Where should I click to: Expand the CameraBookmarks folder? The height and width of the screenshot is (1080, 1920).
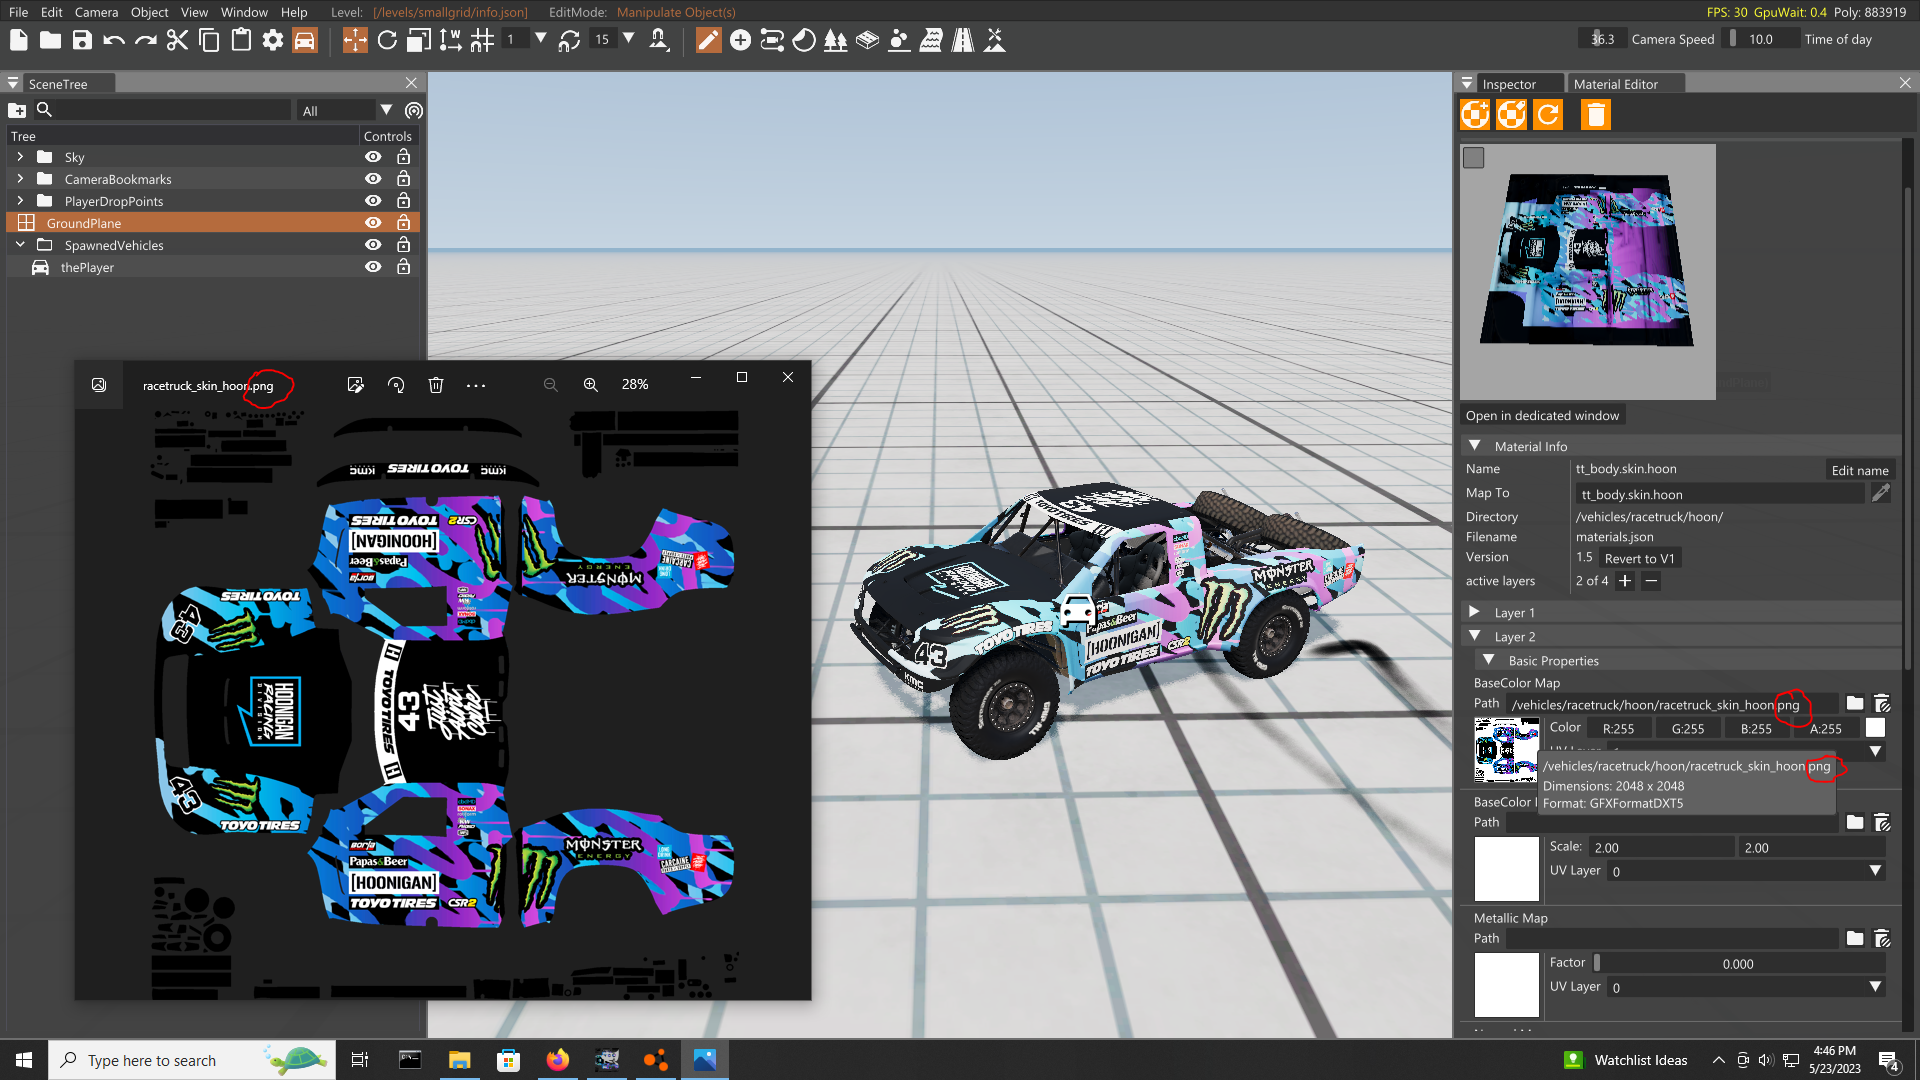[20, 179]
